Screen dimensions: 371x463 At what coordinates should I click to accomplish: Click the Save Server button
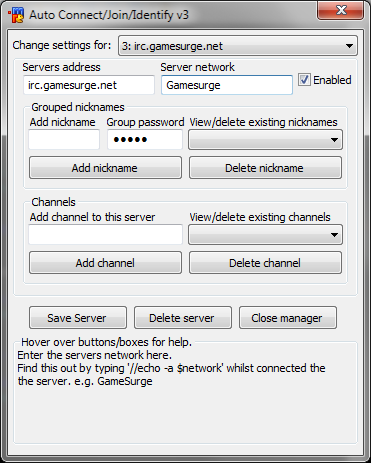click(x=78, y=318)
